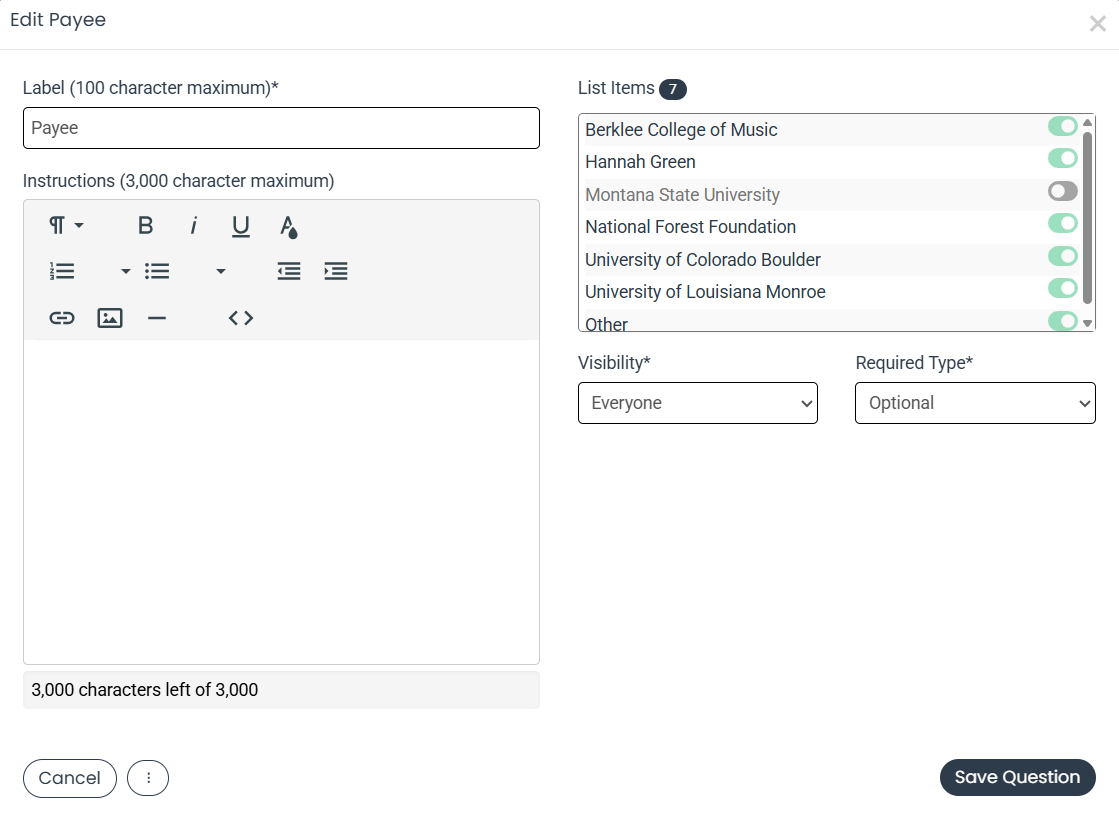Image resolution: width=1119 pixels, height=814 pixels.
Task: Select National Forest Foundation list row
Action: coord(830,227)
